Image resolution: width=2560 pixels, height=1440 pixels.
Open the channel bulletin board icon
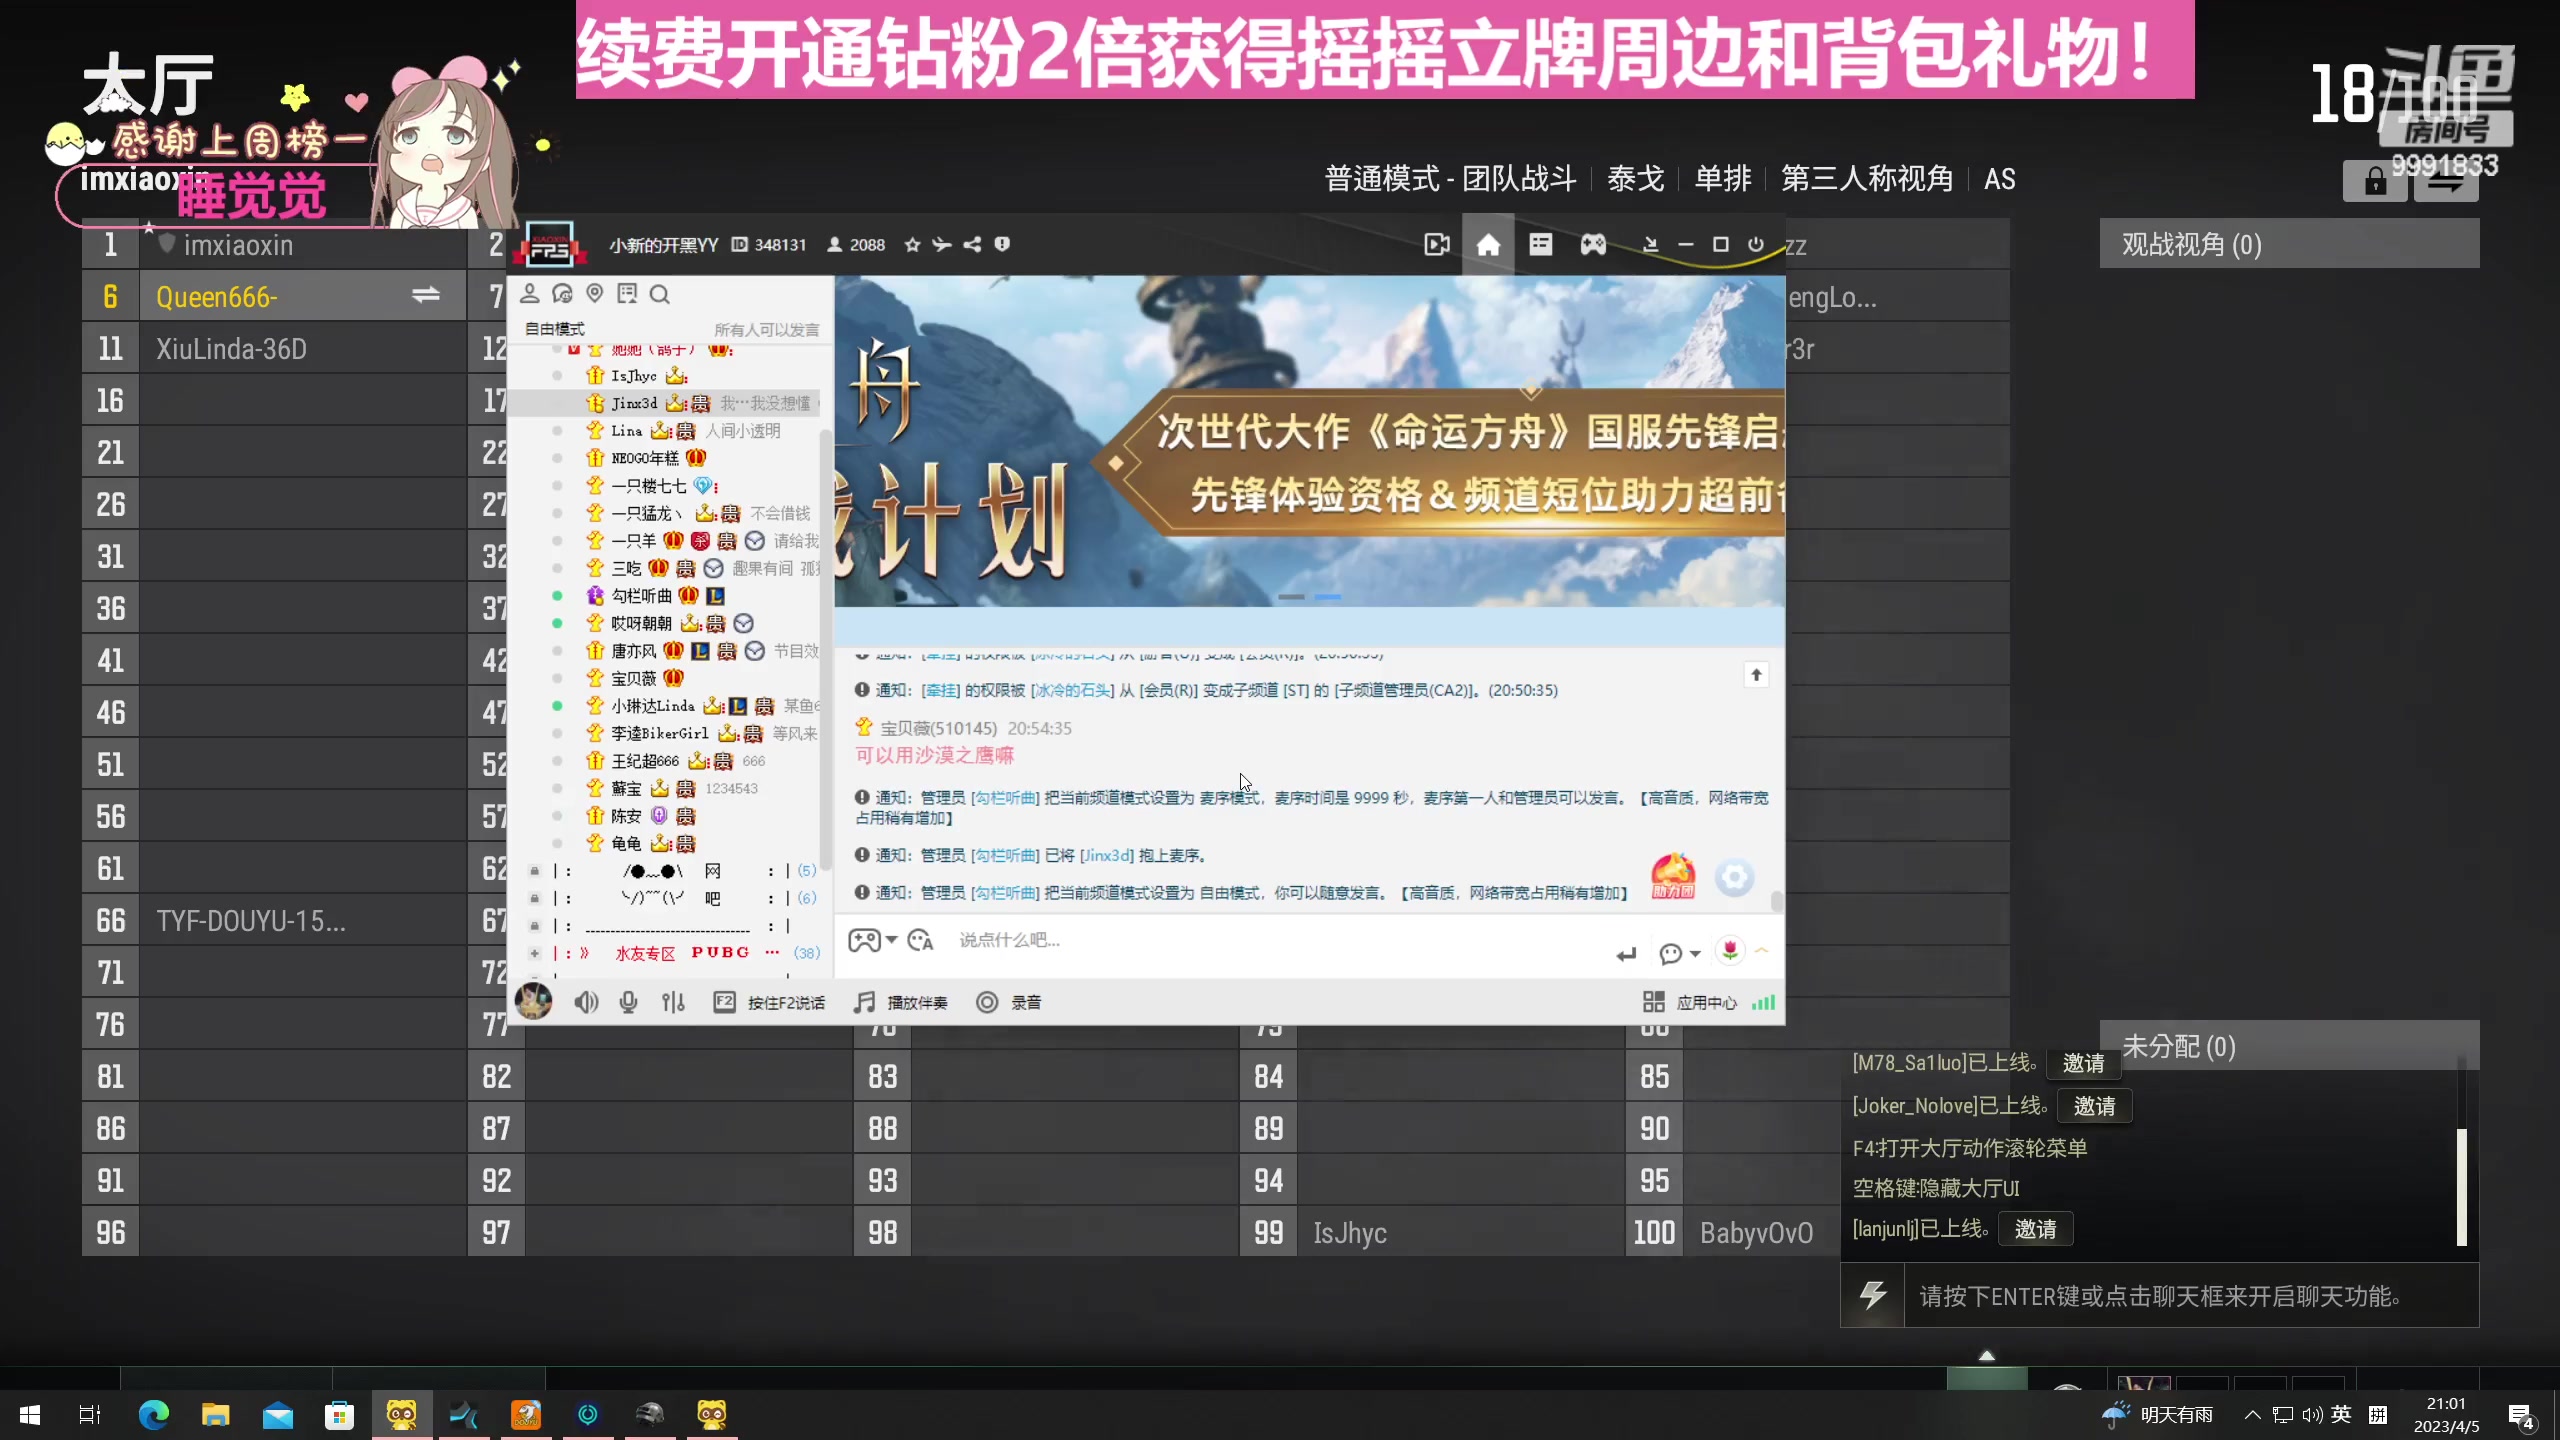click(627, 294)
